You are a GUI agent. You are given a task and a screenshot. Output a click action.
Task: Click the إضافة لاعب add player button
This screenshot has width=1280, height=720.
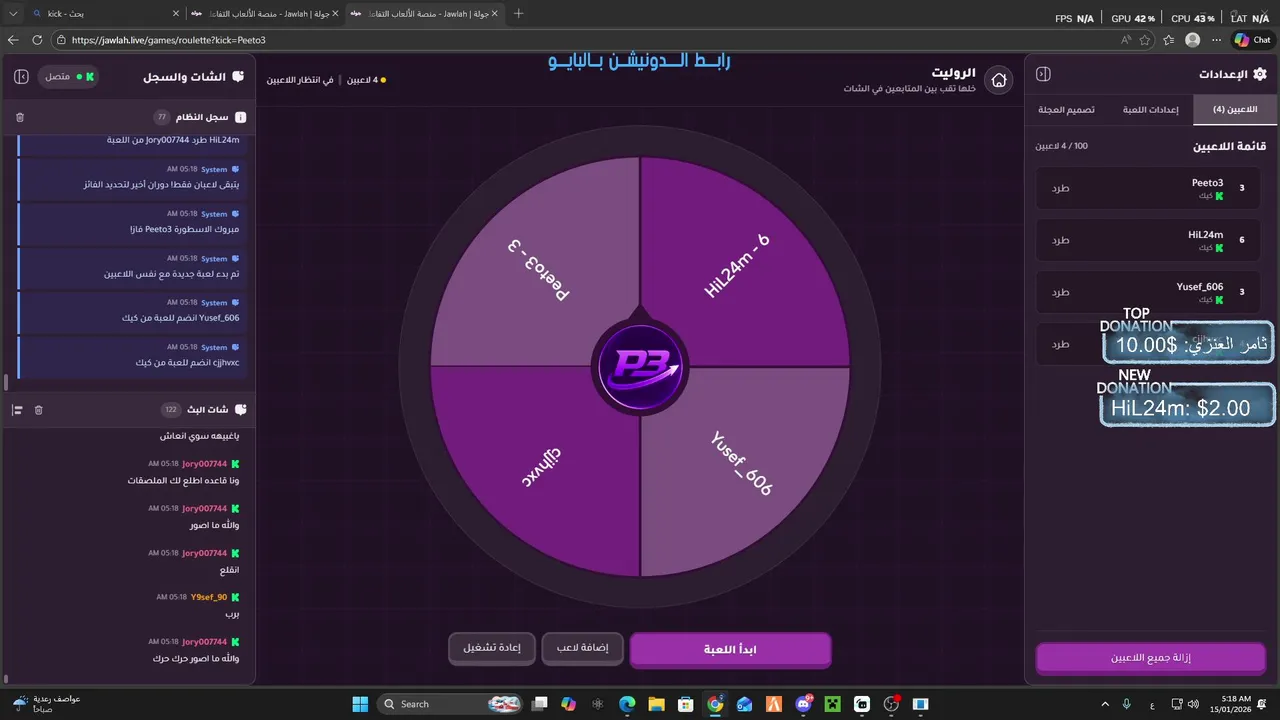[582, 648]
